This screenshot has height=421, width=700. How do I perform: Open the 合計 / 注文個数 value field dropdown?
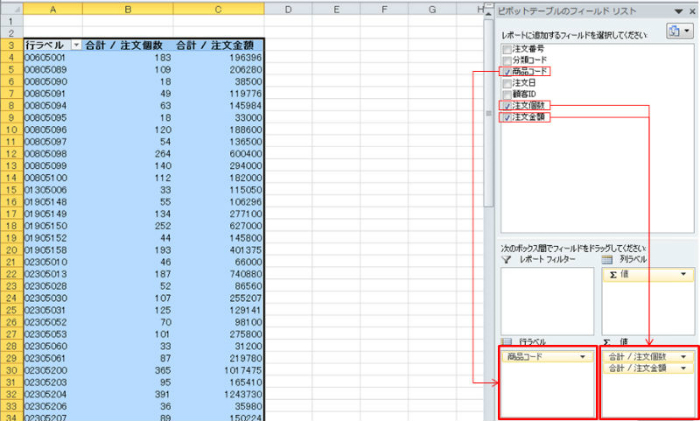[684, 356]
